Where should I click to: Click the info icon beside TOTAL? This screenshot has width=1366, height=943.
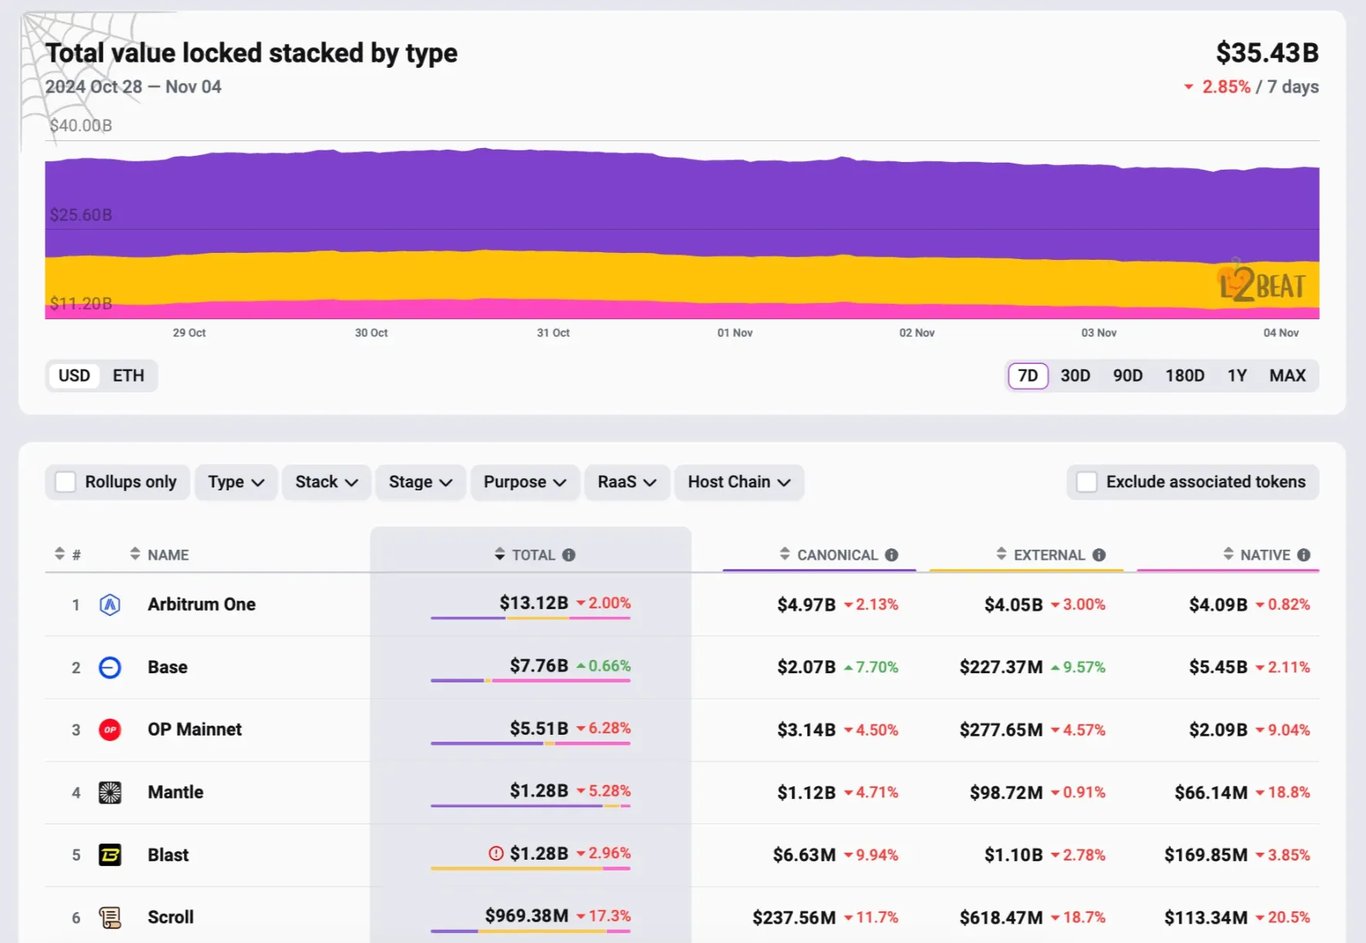click(x=569, y=555)
